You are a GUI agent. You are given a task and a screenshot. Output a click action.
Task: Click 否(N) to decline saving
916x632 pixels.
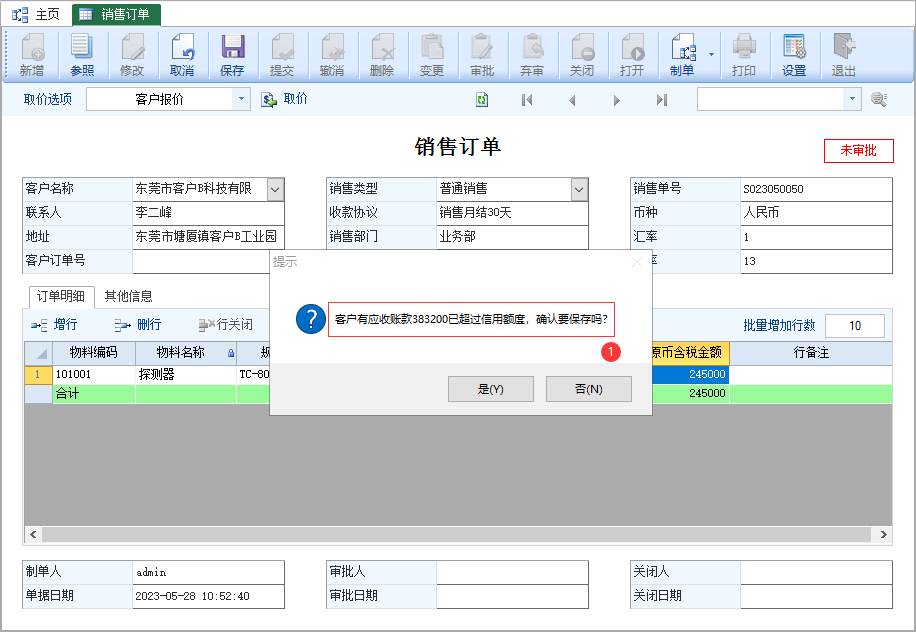pyautogui.click(x=589, y=389)
